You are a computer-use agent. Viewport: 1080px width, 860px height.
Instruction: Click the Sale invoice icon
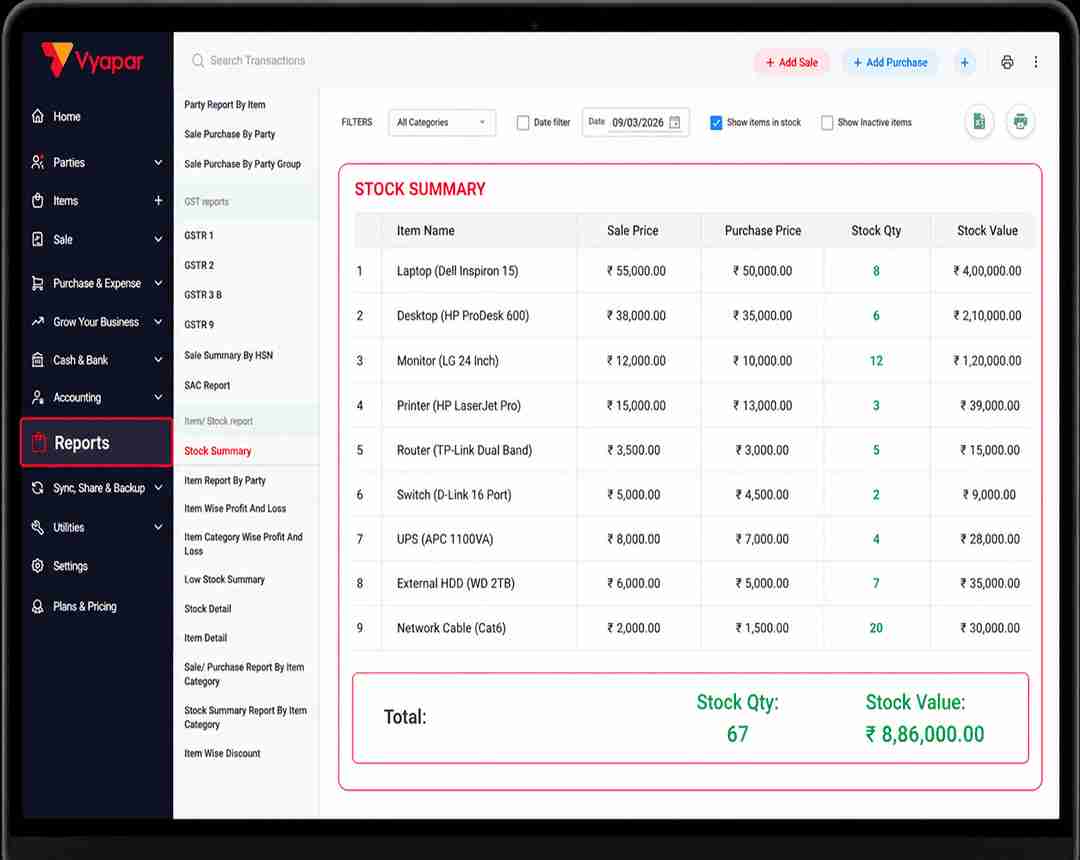pos(38,239)
